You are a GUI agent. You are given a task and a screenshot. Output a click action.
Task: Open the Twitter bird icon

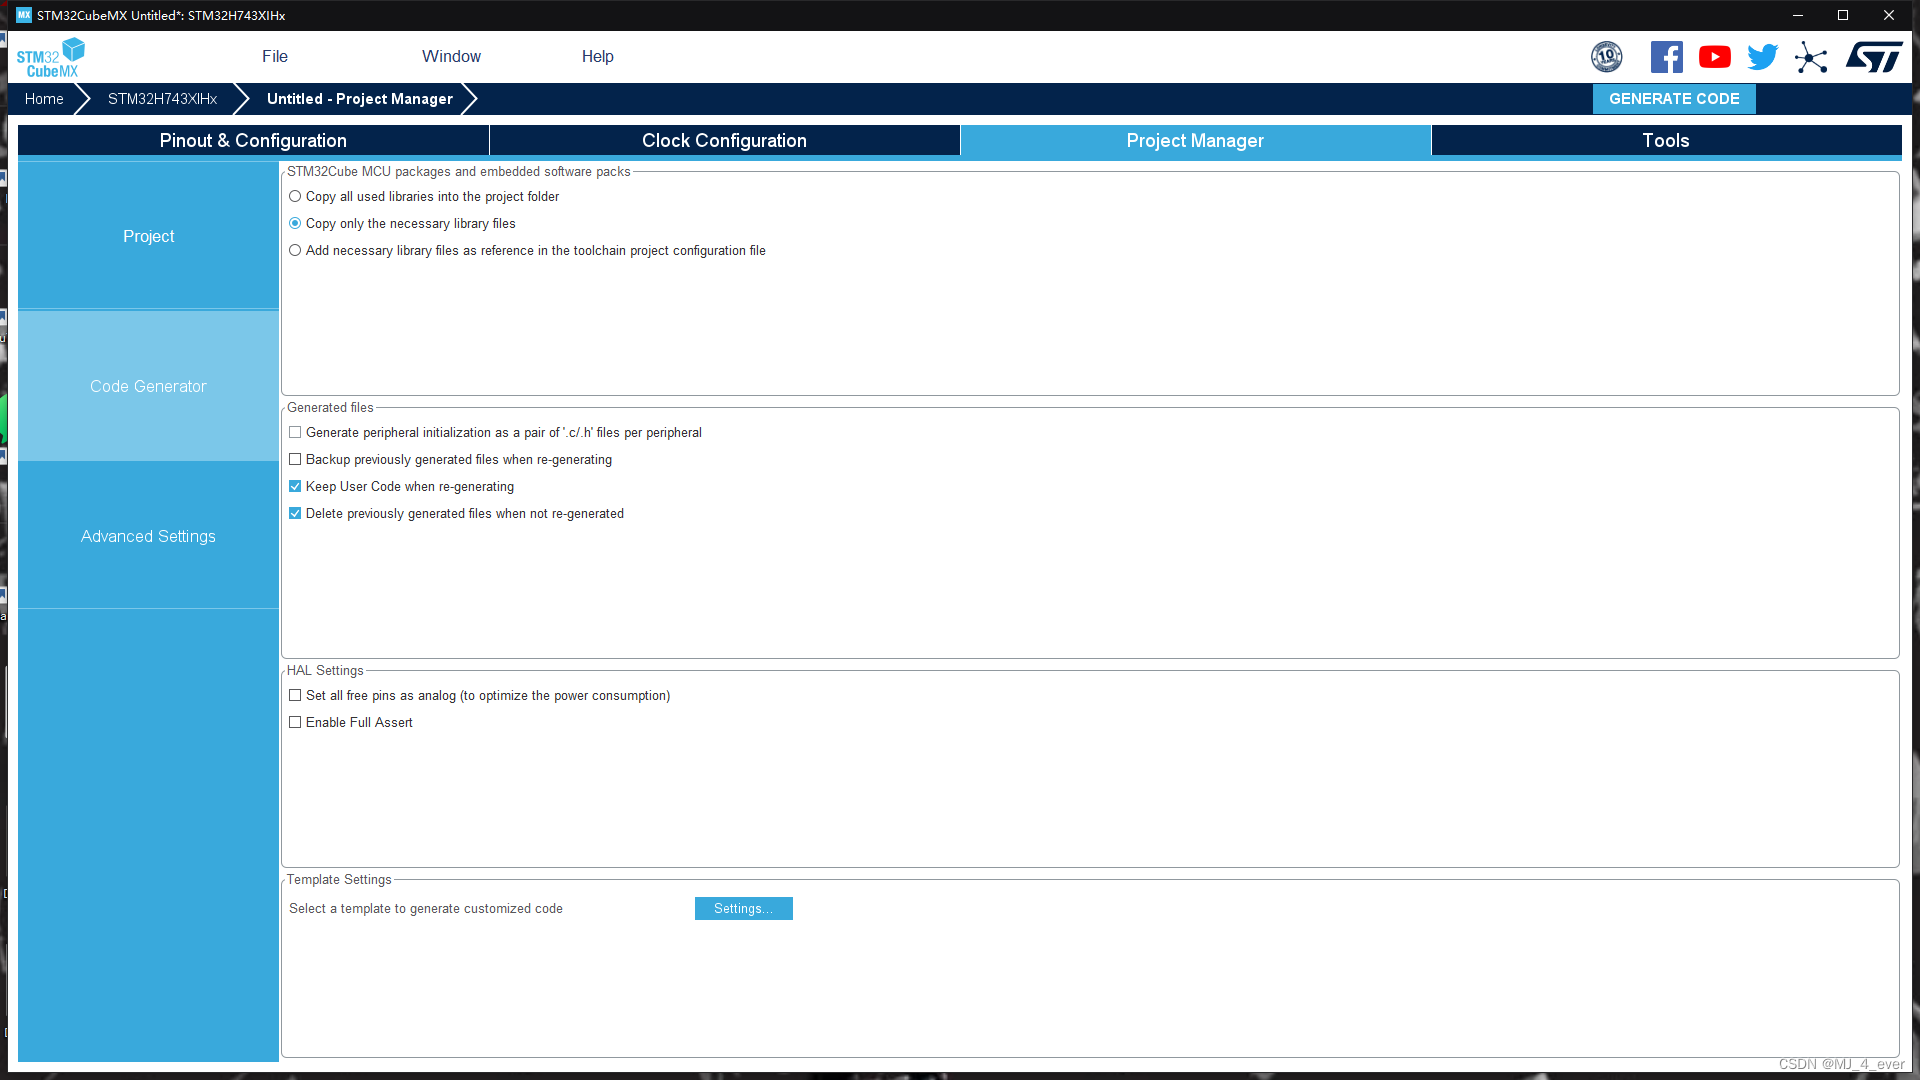(1762, 57)
